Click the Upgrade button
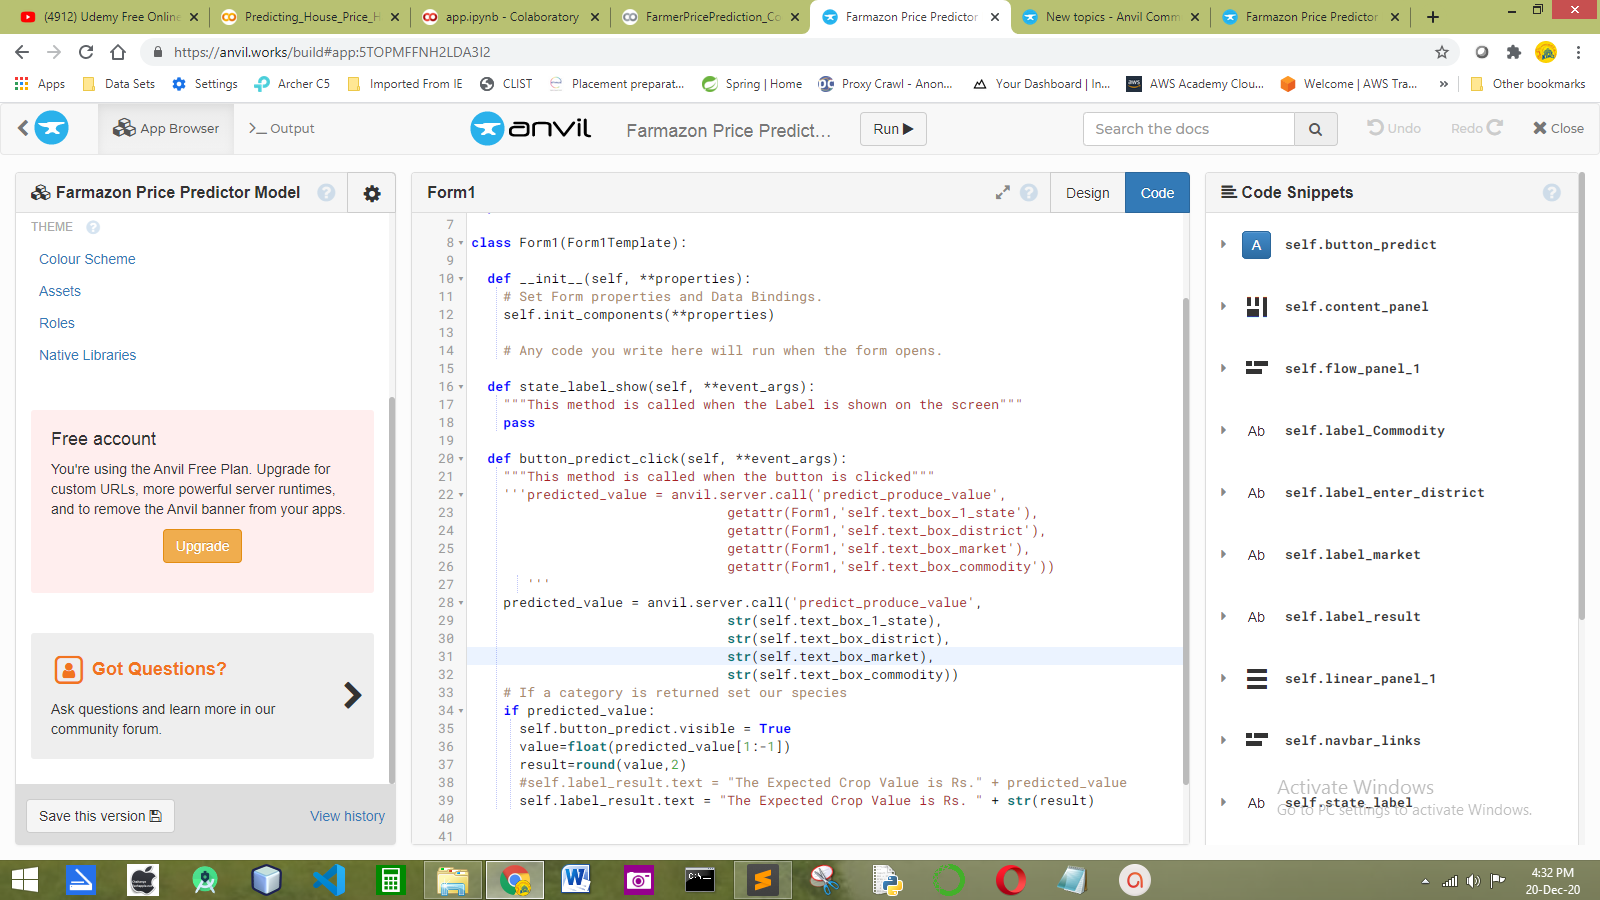 [202, 546]
